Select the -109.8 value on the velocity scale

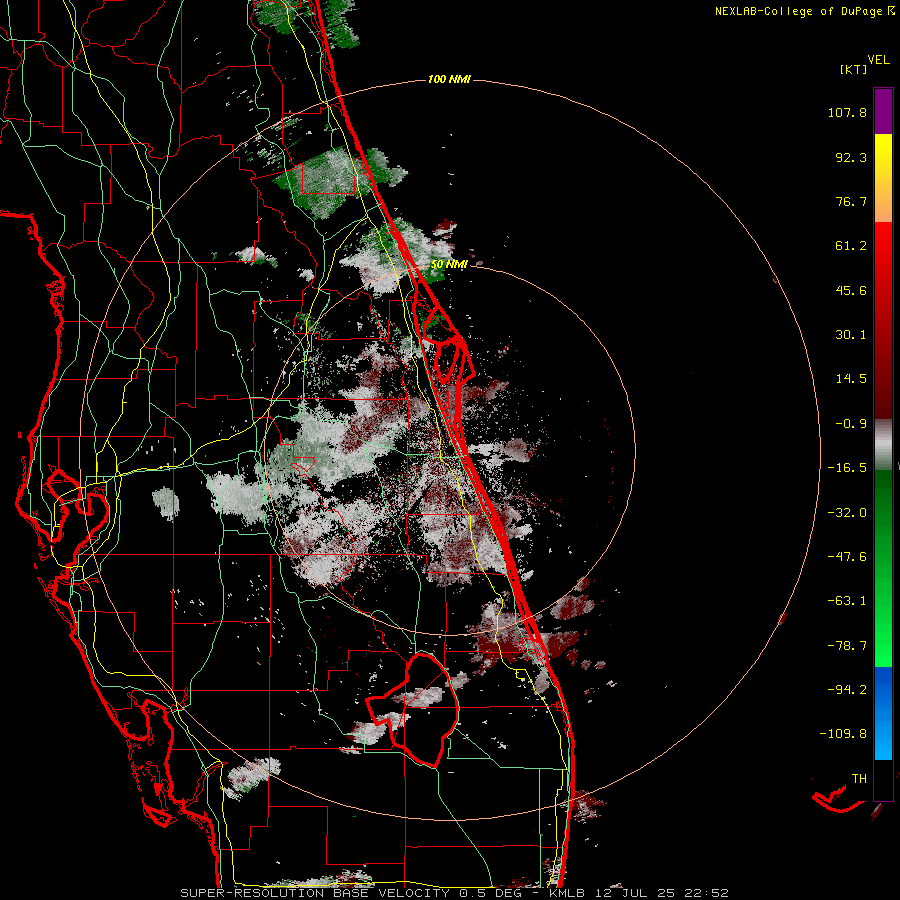tap(843, 734)
